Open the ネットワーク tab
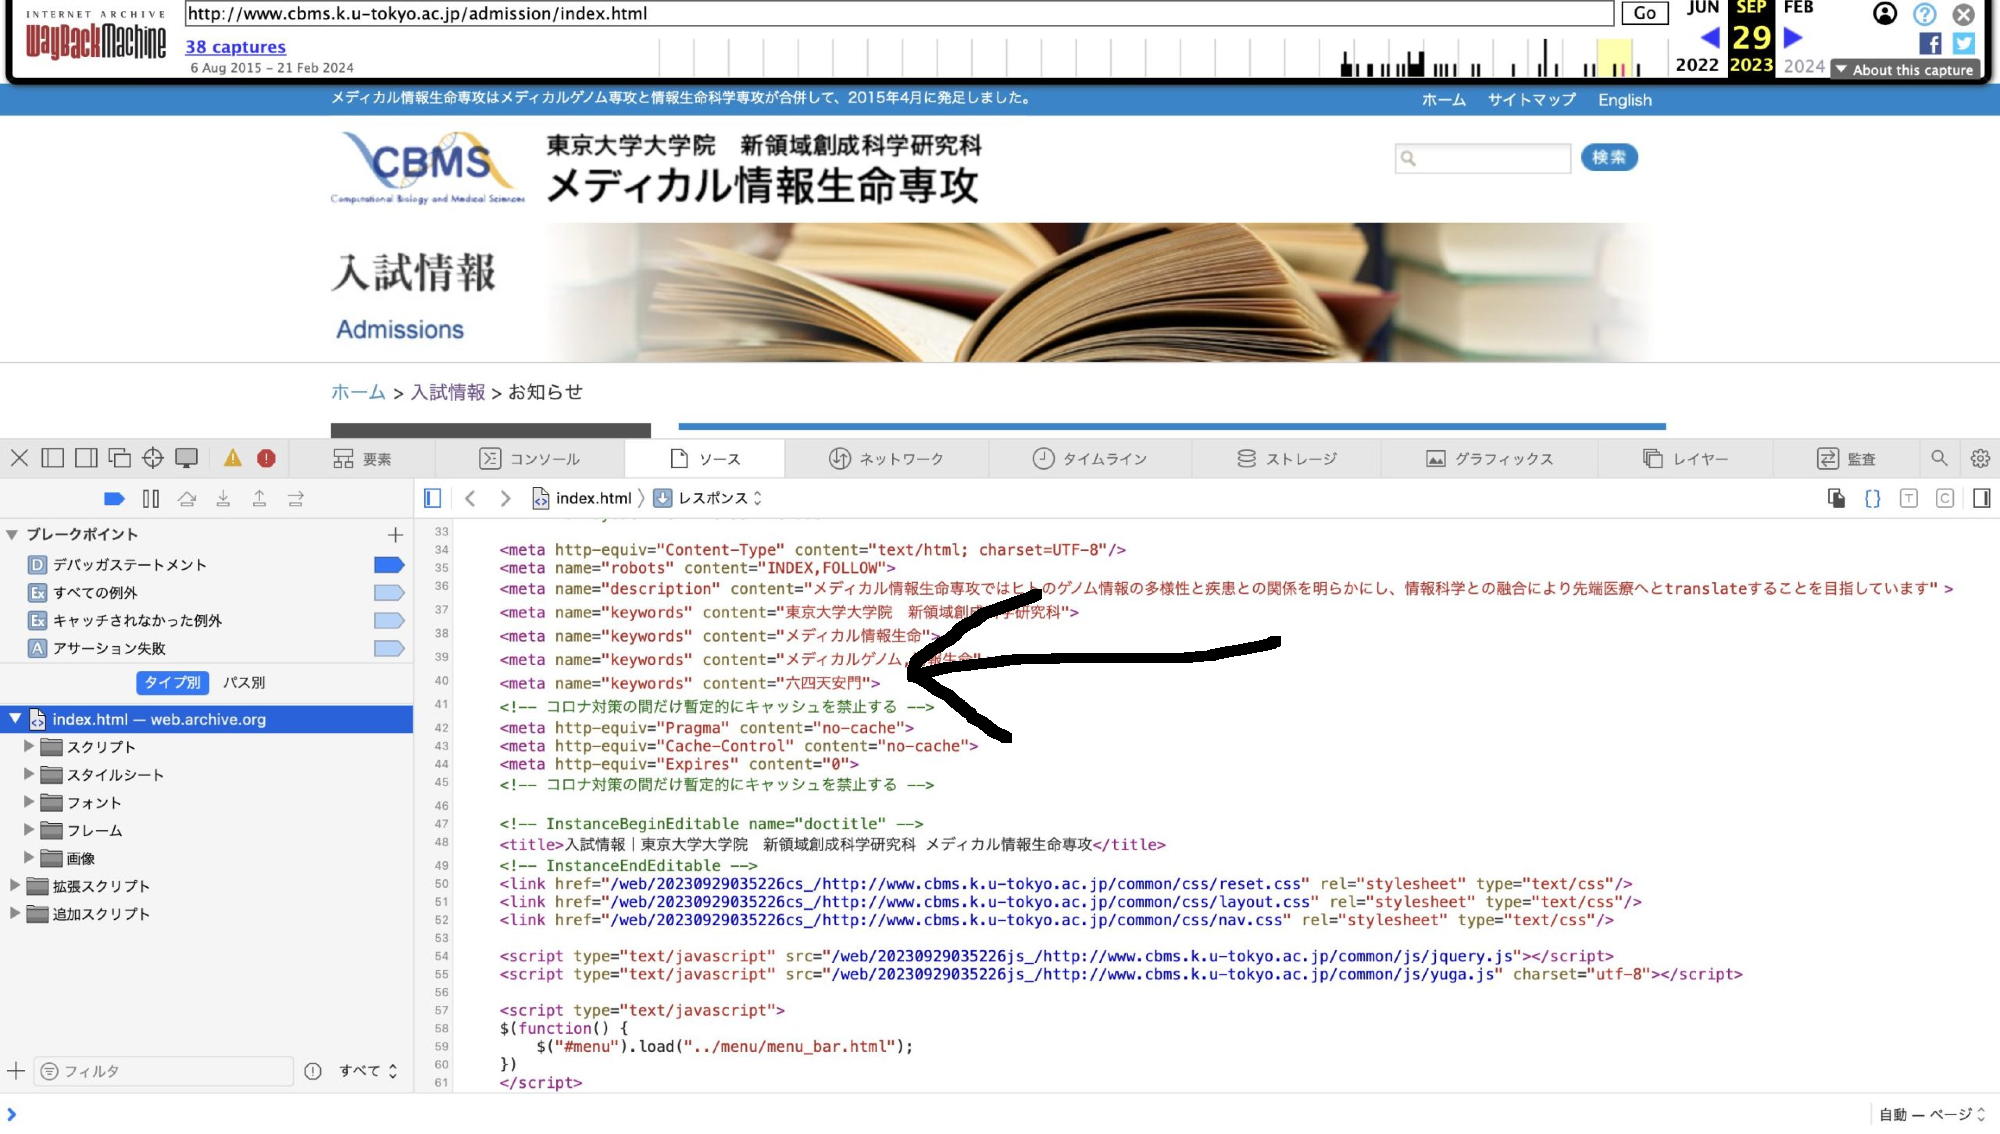 (x=886, y=459)
